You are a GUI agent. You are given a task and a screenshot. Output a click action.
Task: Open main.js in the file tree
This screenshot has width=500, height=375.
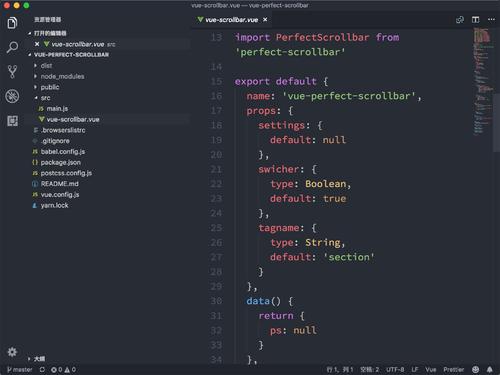click(x=57, y=109)
